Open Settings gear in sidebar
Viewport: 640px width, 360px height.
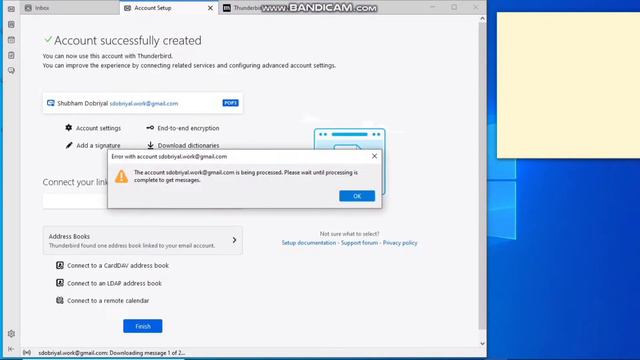[x=11, y=334]
